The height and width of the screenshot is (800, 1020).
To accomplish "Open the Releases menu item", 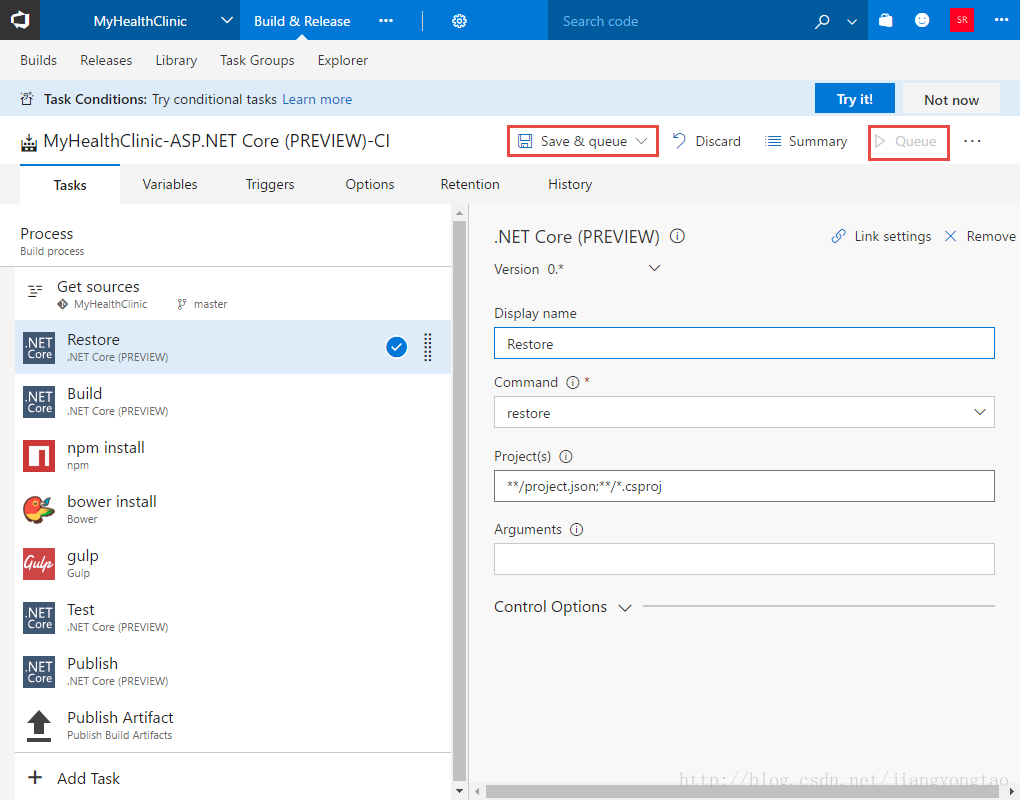I will click(x=106, y=60).
